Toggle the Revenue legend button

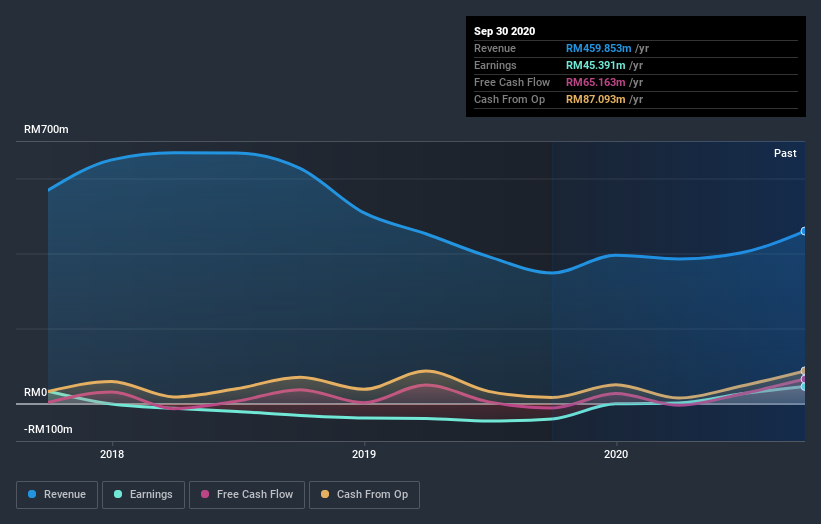57,495
